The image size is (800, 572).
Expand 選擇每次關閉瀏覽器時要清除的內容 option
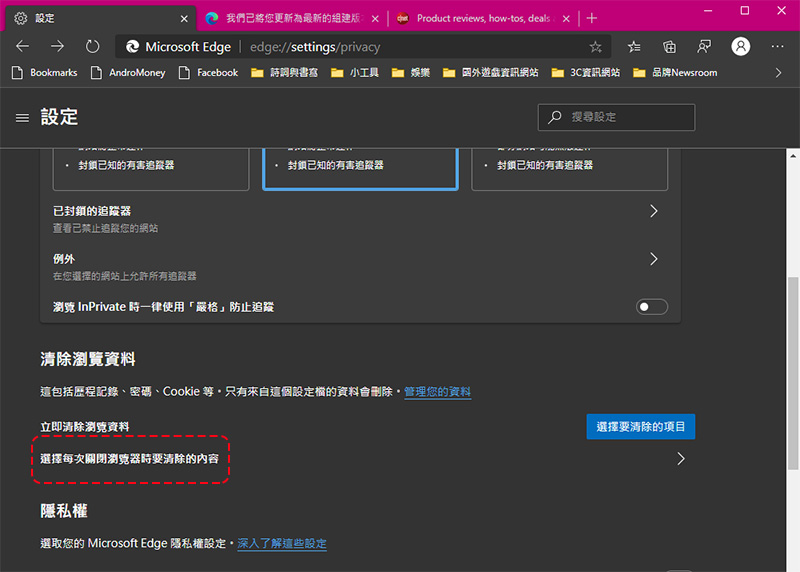coord(680,459)
